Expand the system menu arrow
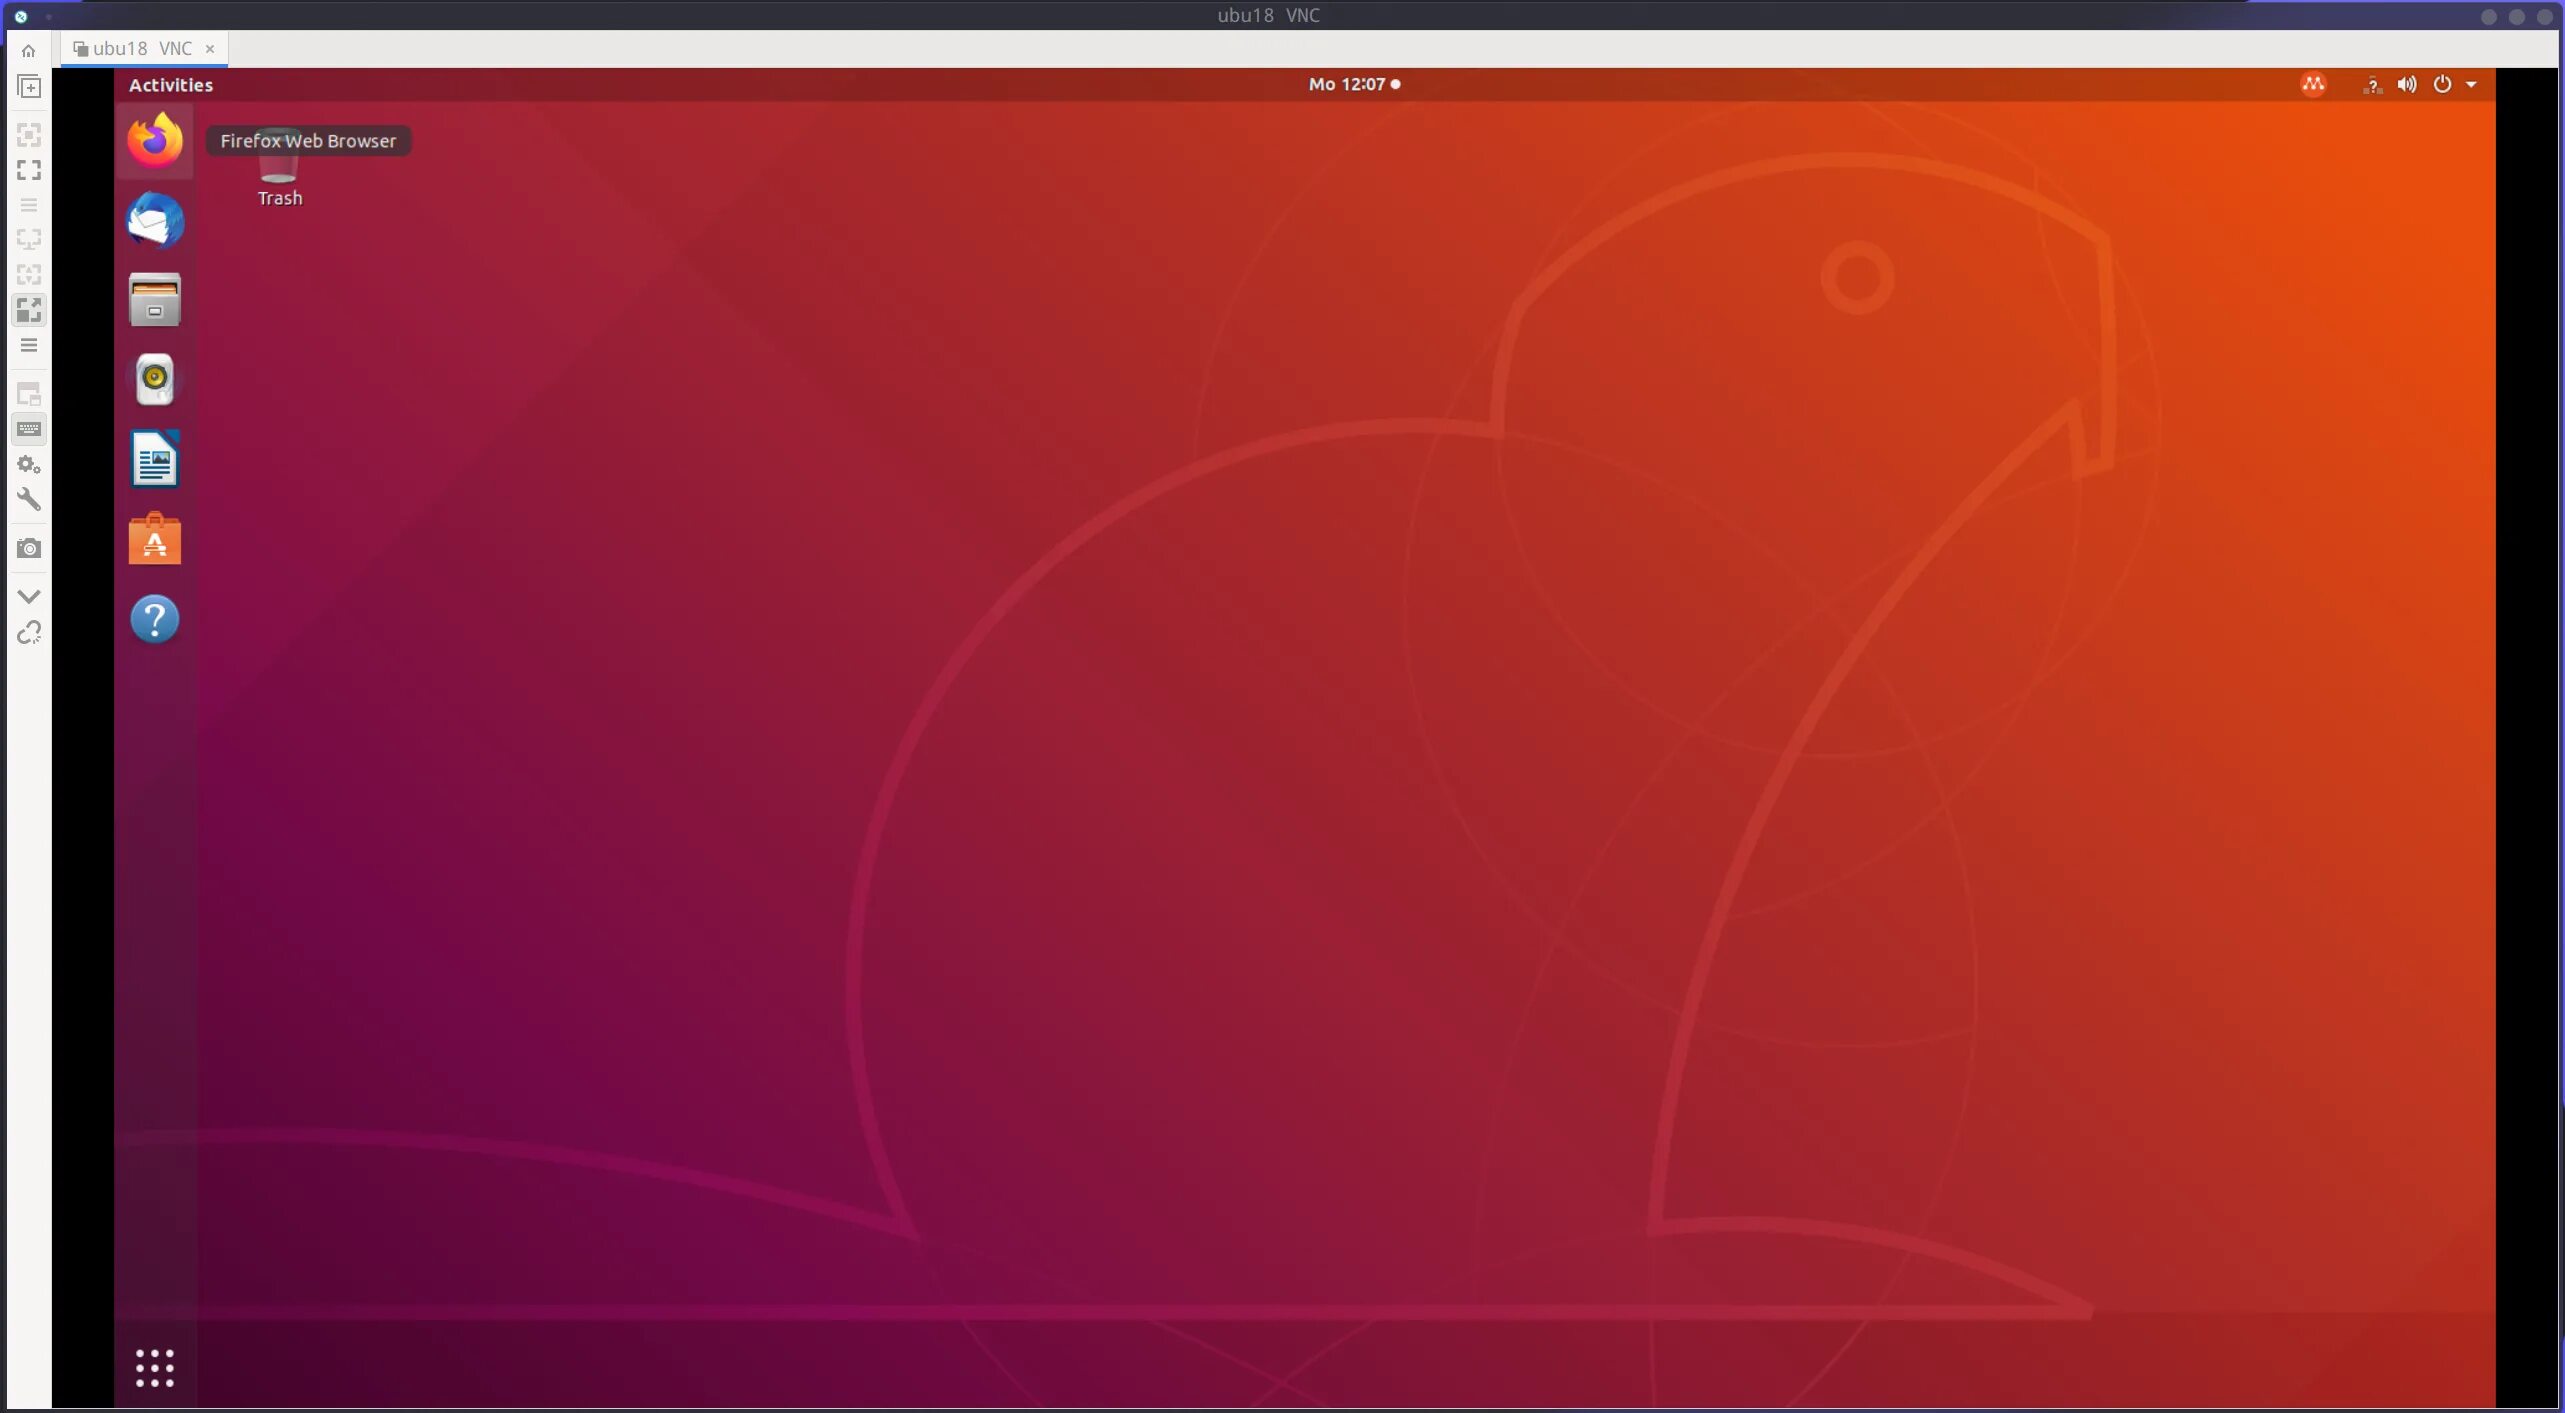The width and height of the screenshot is (2565, 1413). click(x=2471, y=85)
